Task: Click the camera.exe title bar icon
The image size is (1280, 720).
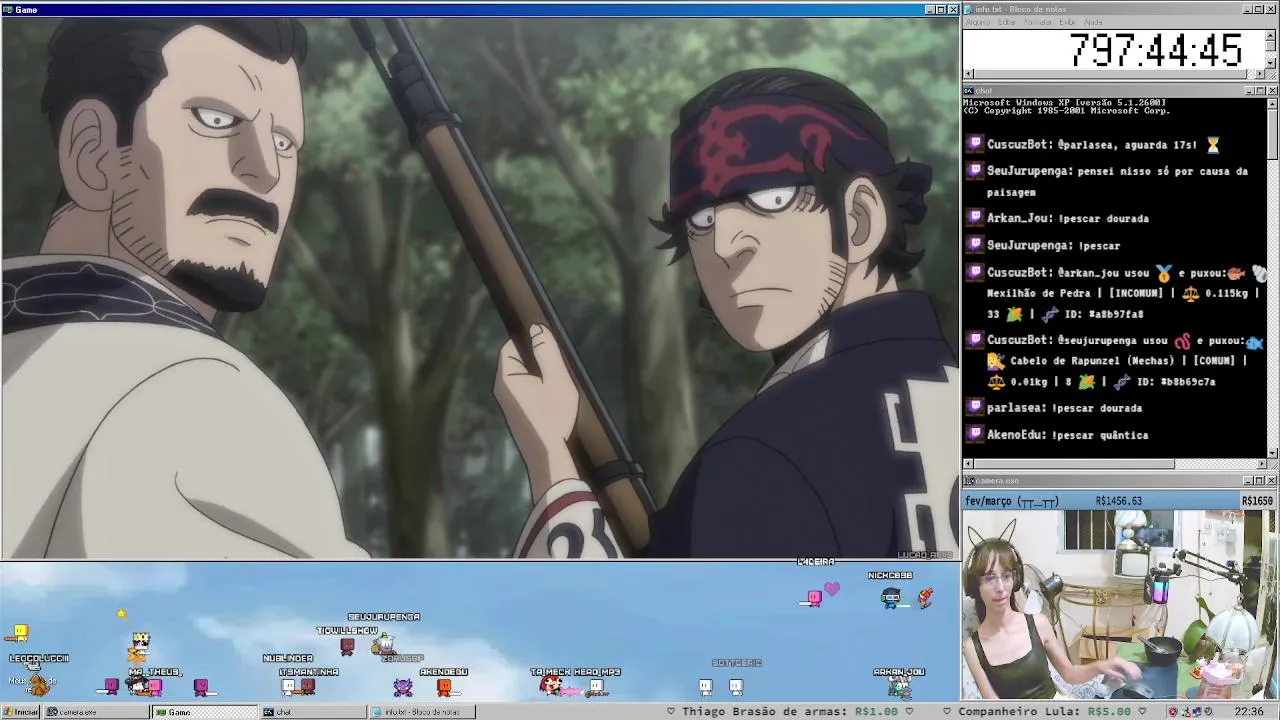Action: [969, 481]
